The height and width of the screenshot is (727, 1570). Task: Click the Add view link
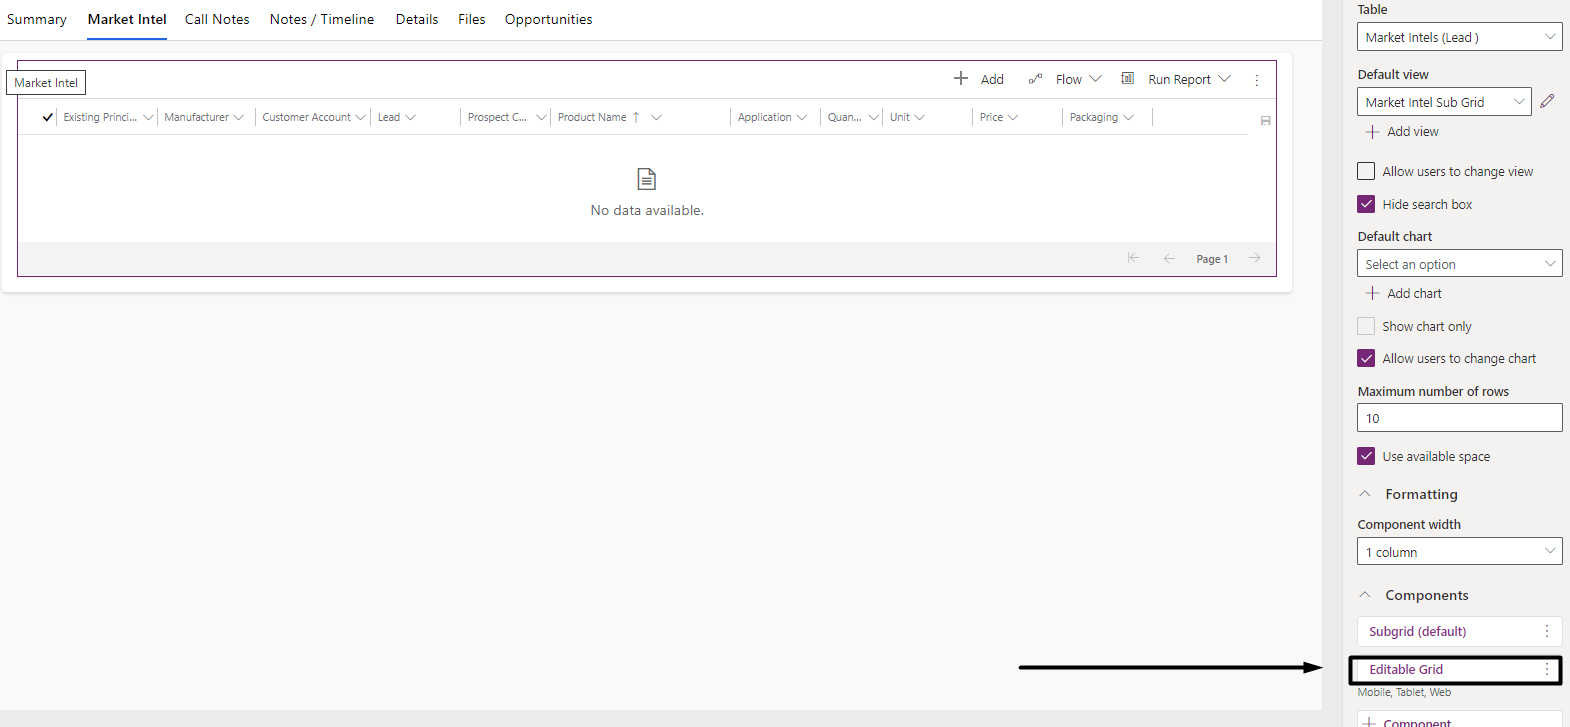click(1412, 132)
